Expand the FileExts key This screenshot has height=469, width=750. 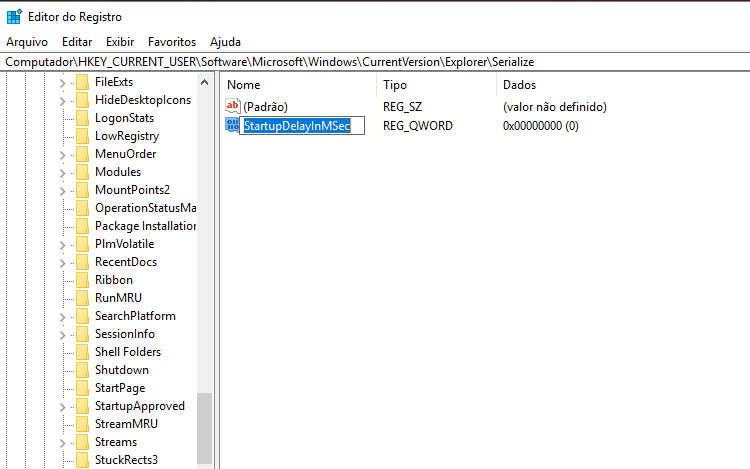coord(62,83)
